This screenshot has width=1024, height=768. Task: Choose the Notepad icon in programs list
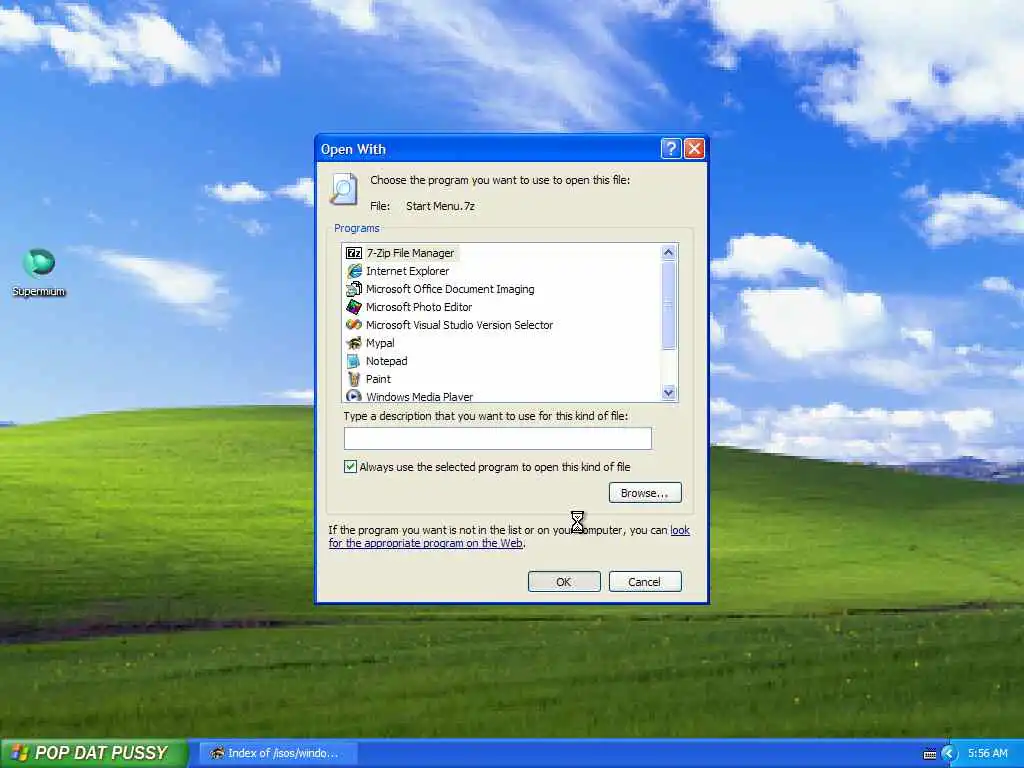pyautogui.click(x=354, y=361)
